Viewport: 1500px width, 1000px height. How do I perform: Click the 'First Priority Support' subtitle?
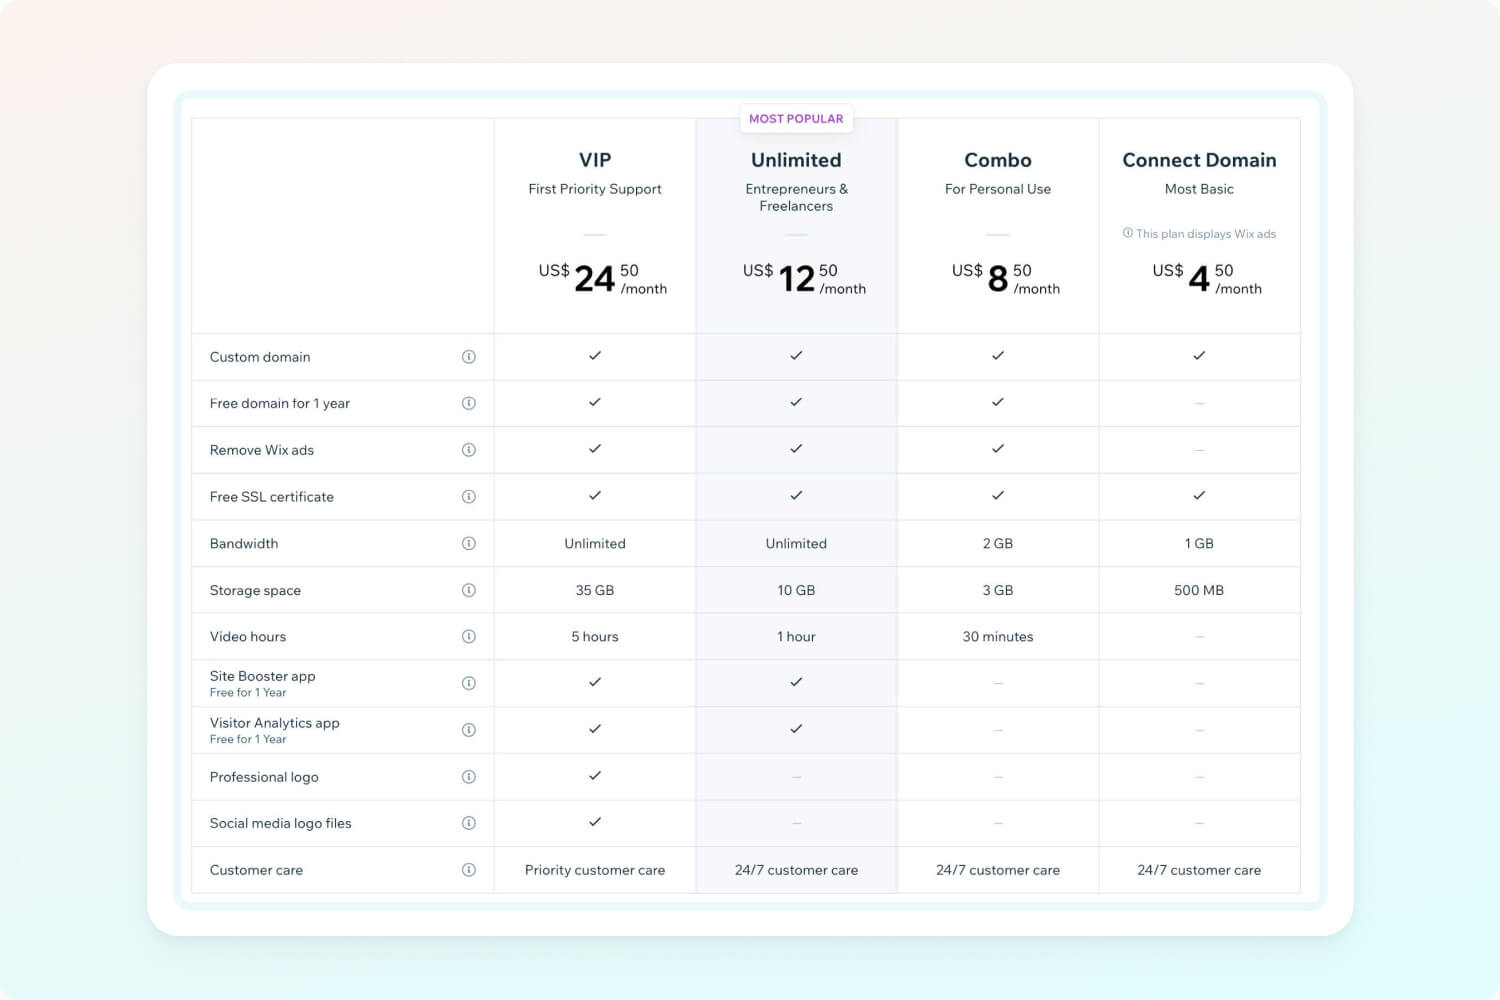point(595,189)
